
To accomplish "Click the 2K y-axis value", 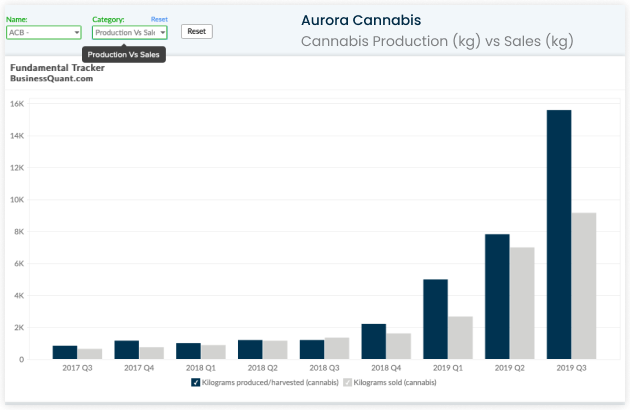I will click(19, 328).
